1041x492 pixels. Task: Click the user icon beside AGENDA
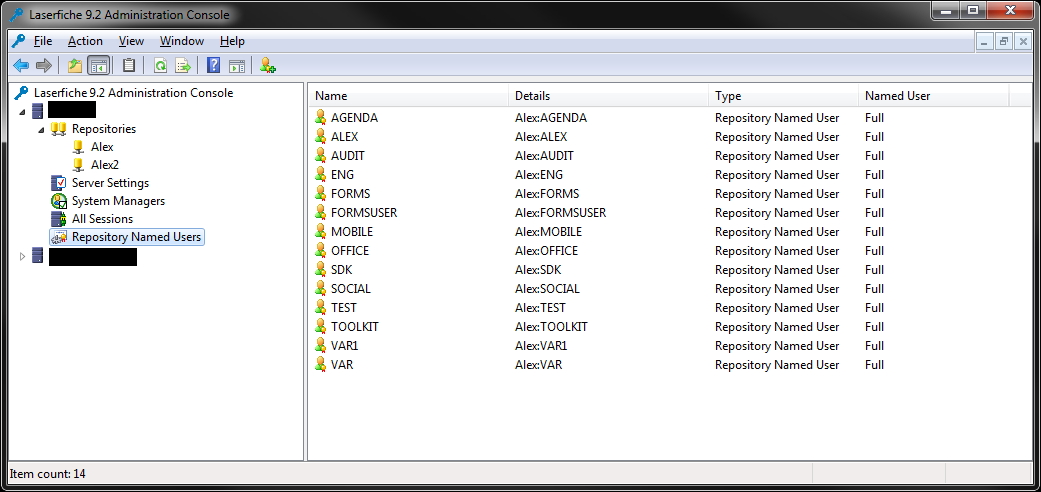click(x=321, y=118)
